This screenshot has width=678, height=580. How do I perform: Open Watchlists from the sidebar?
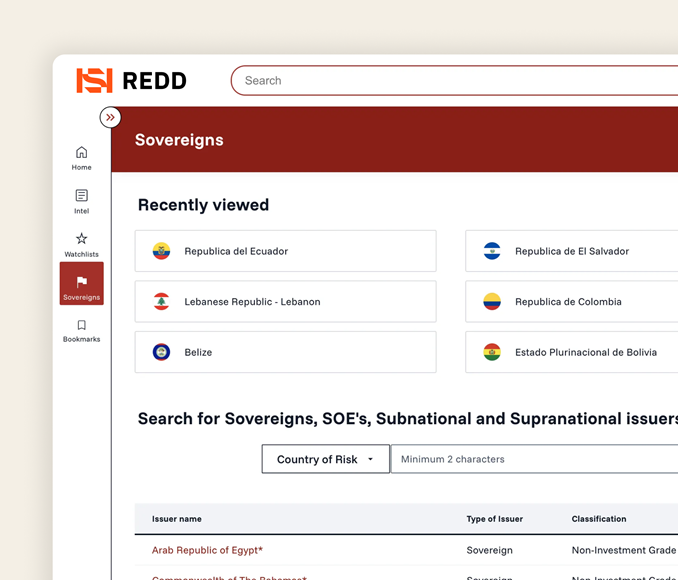click(x=81, y=245)
